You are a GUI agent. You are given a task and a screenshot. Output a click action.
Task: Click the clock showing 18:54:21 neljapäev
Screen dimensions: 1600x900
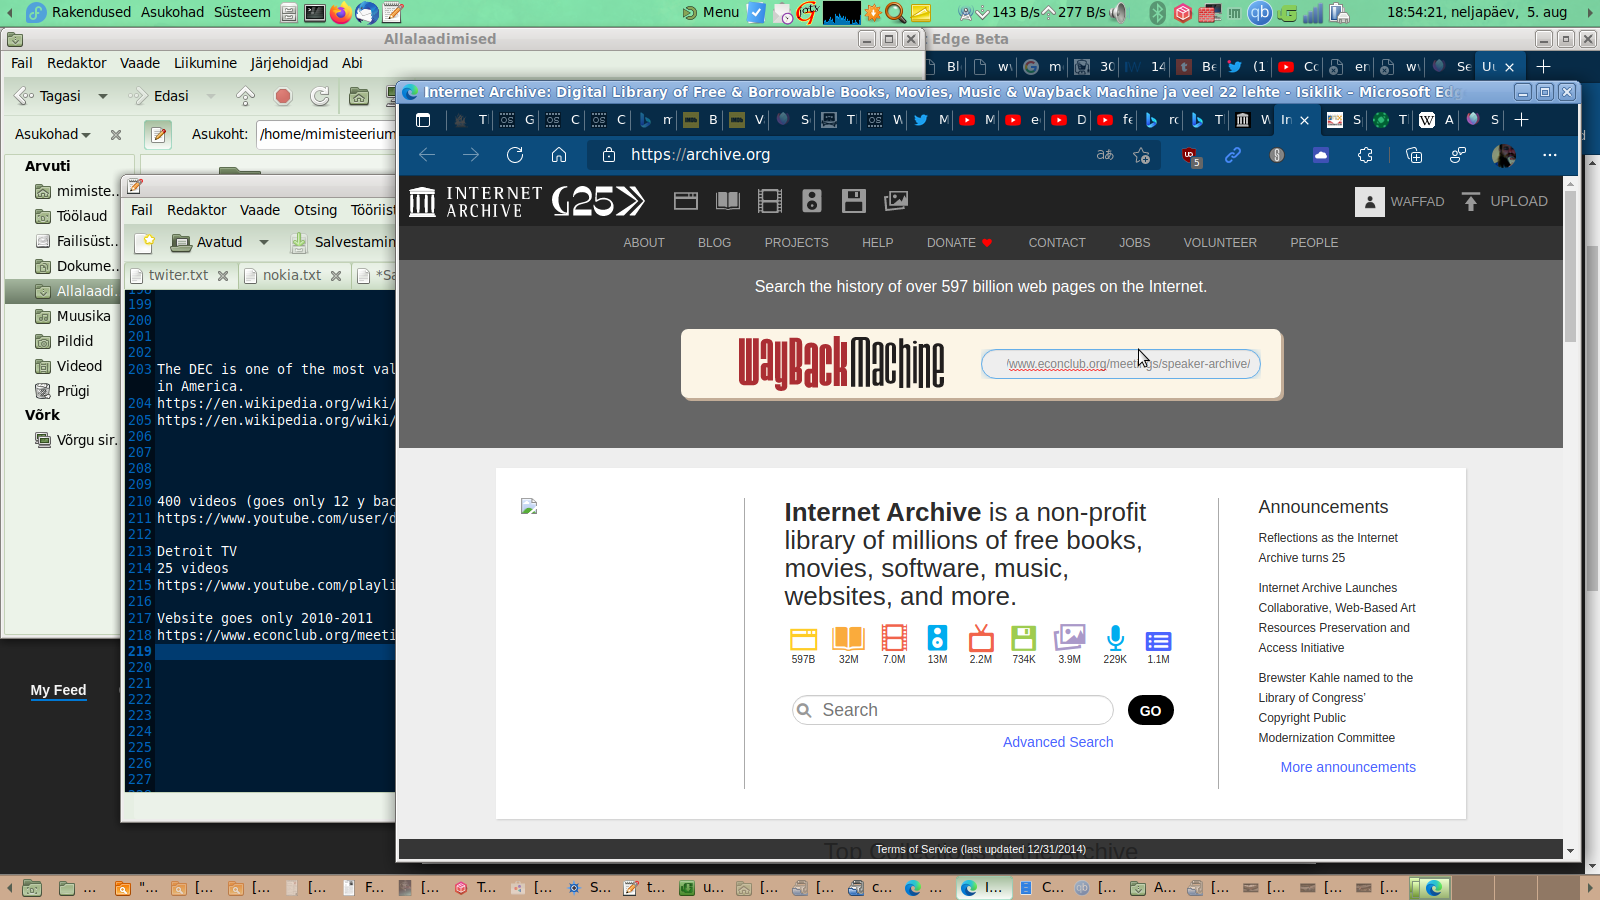1476,12
